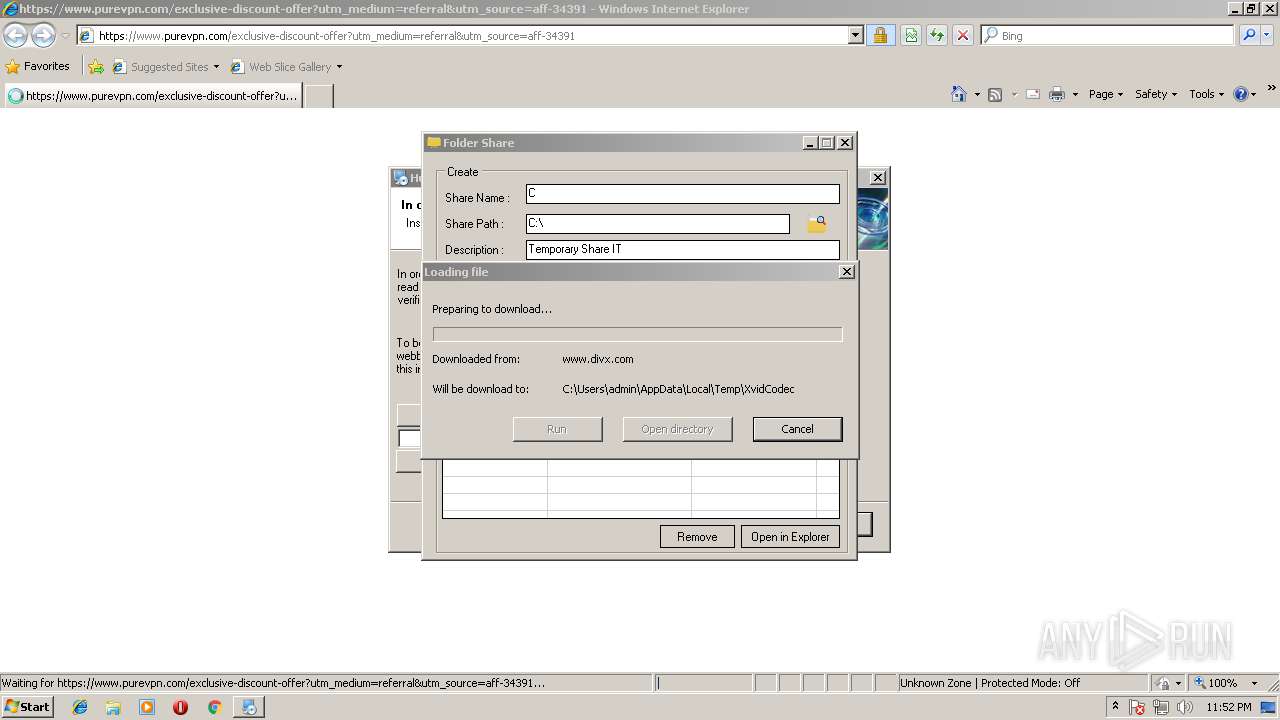Click the Home page icon

958,94
